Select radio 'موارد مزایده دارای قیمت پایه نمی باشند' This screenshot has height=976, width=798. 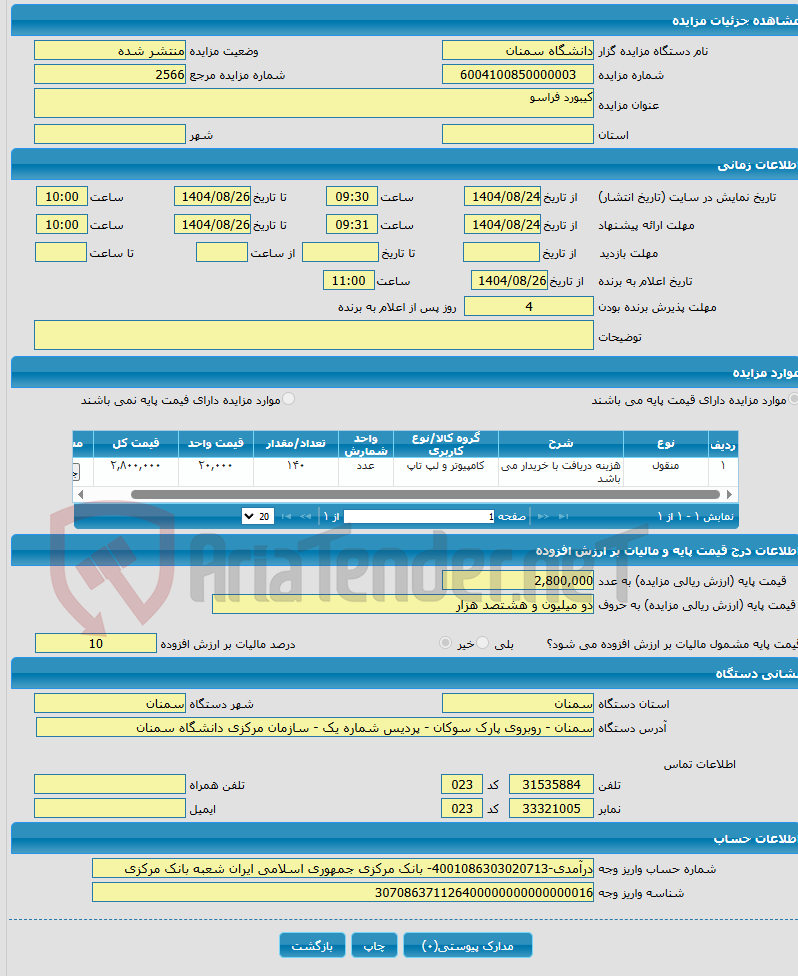point(288,399)
